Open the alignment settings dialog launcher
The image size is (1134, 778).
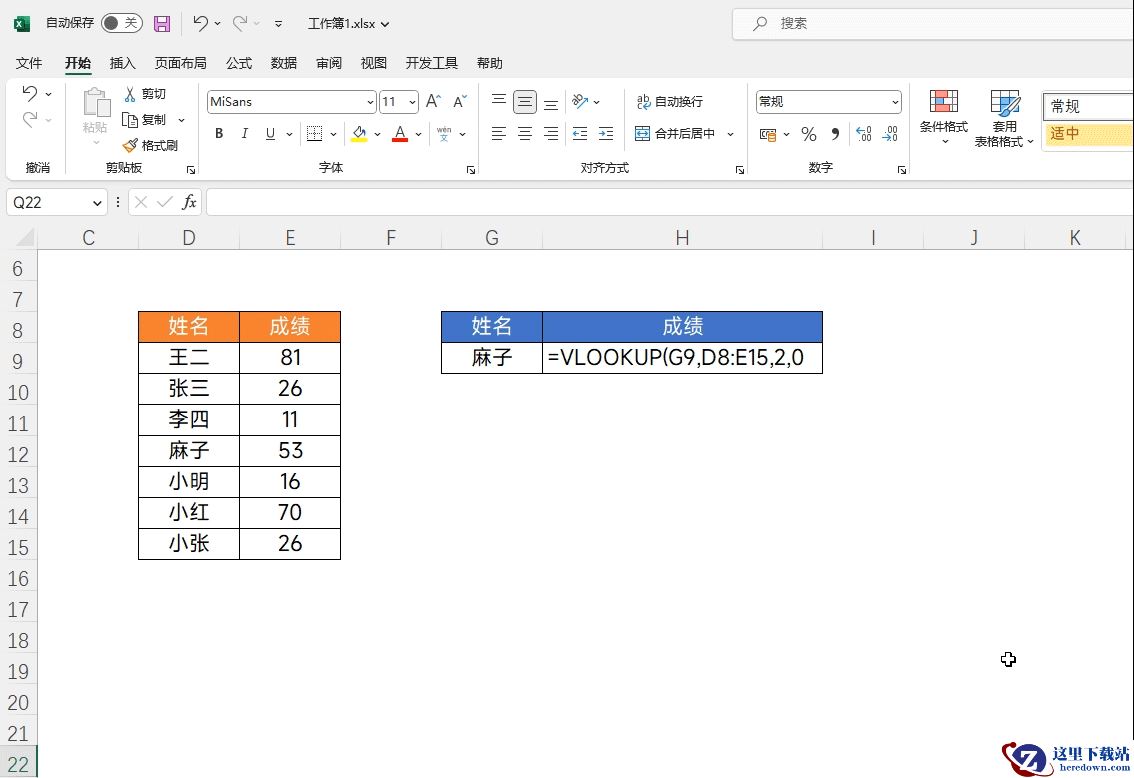[x=740, y=170]
